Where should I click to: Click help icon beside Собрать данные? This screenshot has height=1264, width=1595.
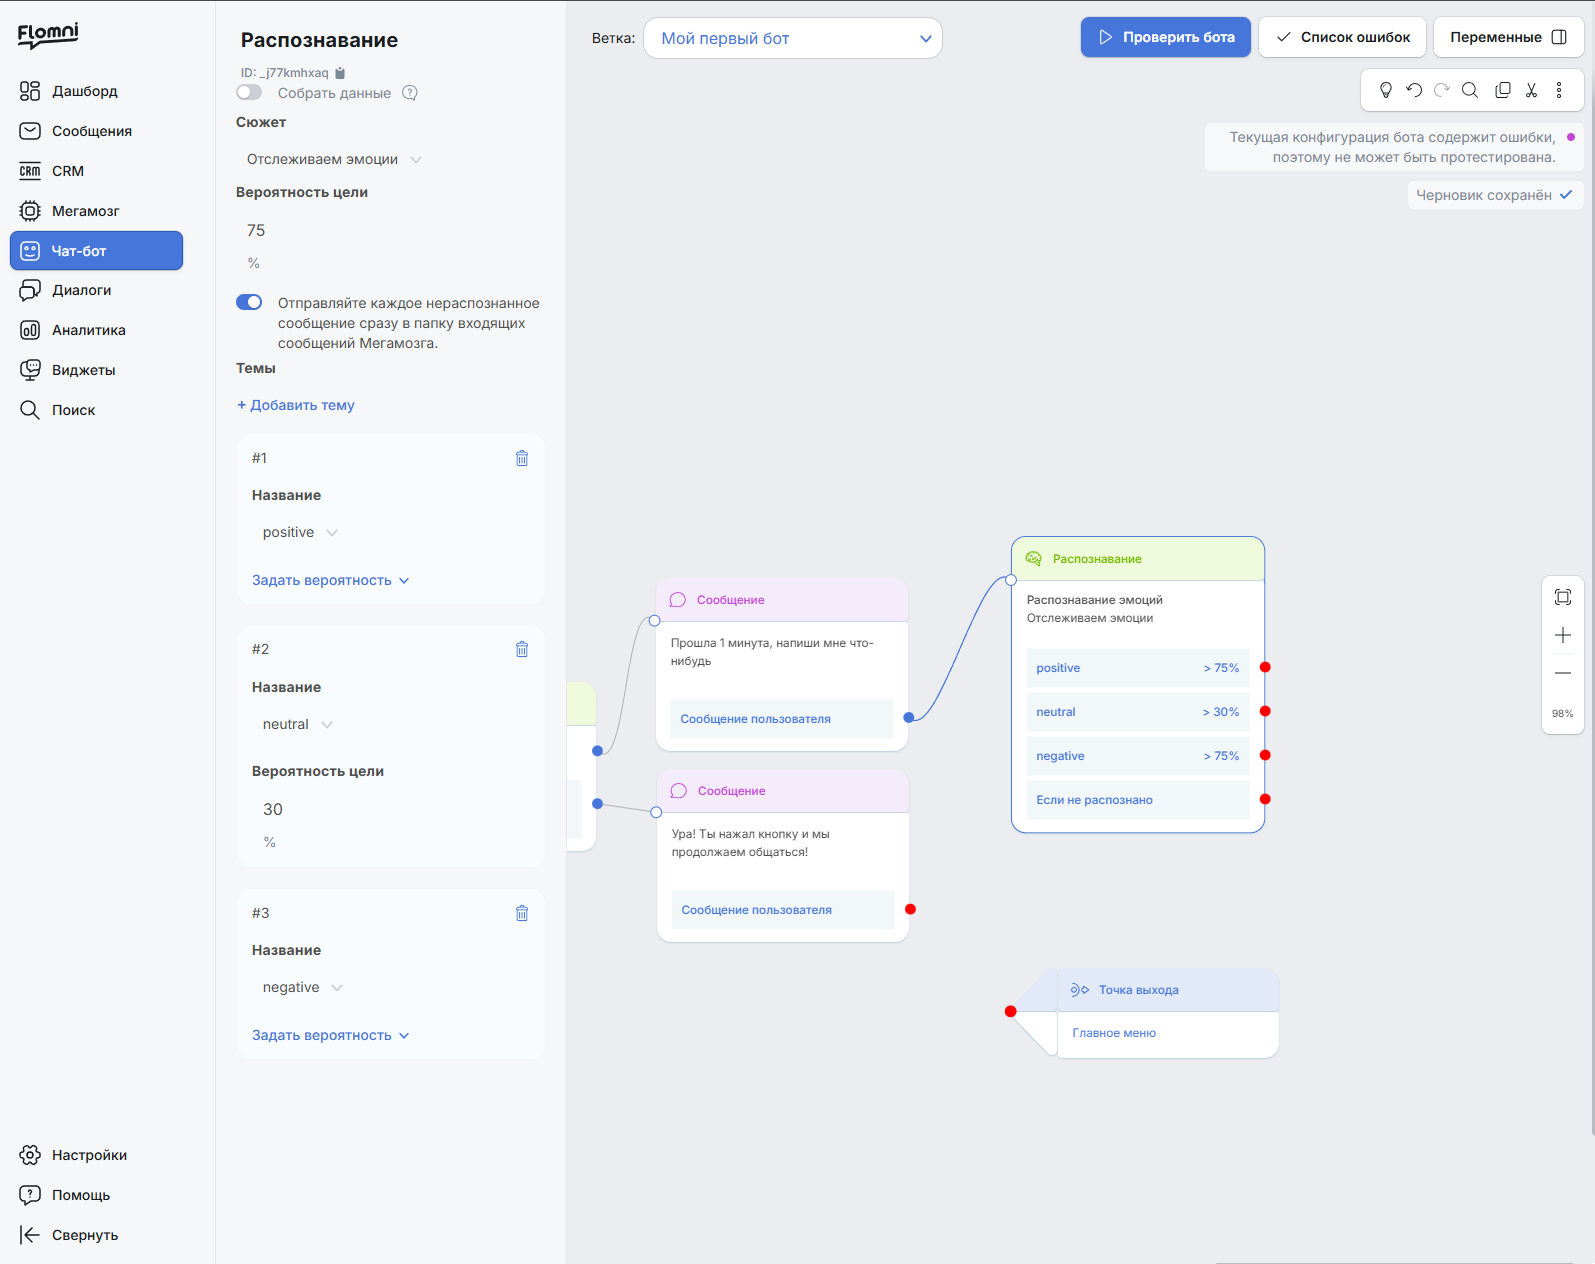click(x=410, y=93)
